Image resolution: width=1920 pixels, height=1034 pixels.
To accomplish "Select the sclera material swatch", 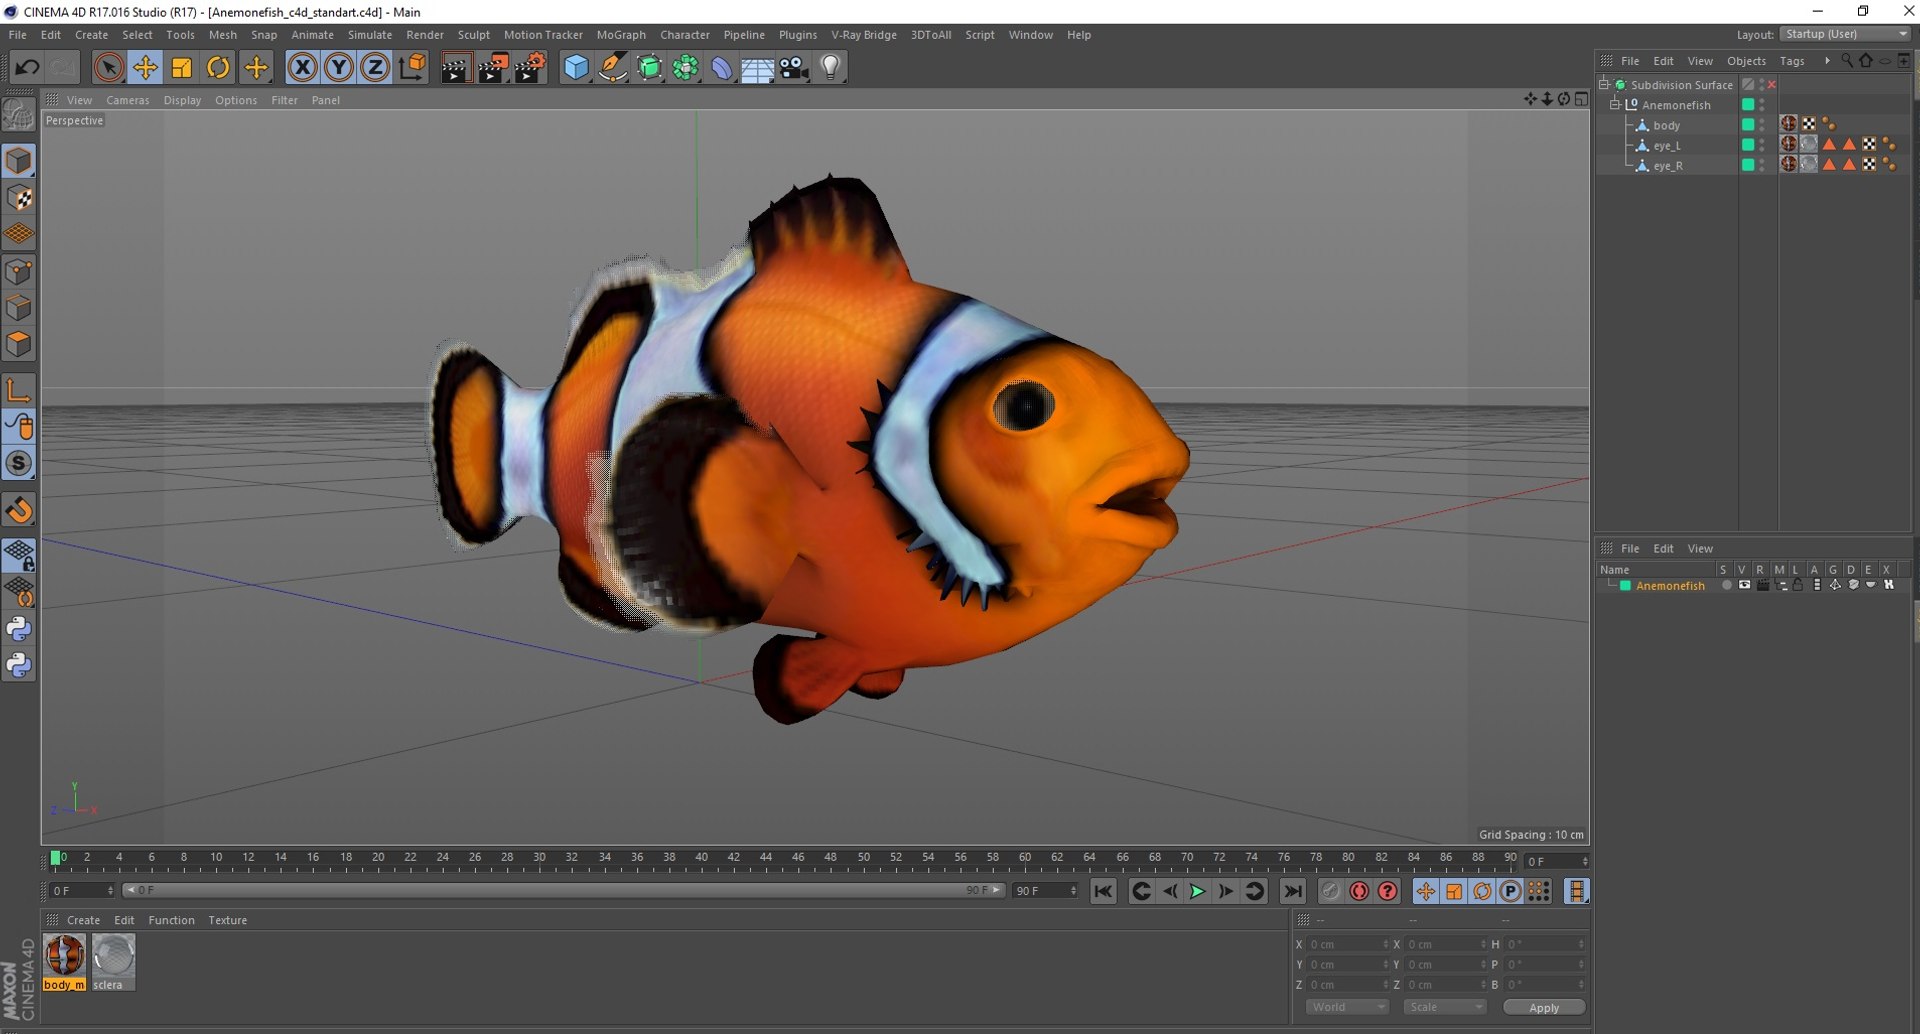I will point(113,962).
